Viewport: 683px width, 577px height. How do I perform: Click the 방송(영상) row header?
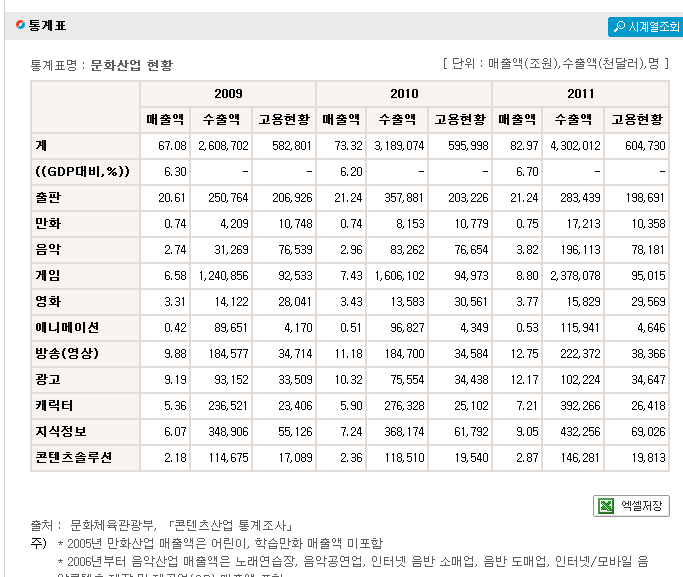coord(67,353)
